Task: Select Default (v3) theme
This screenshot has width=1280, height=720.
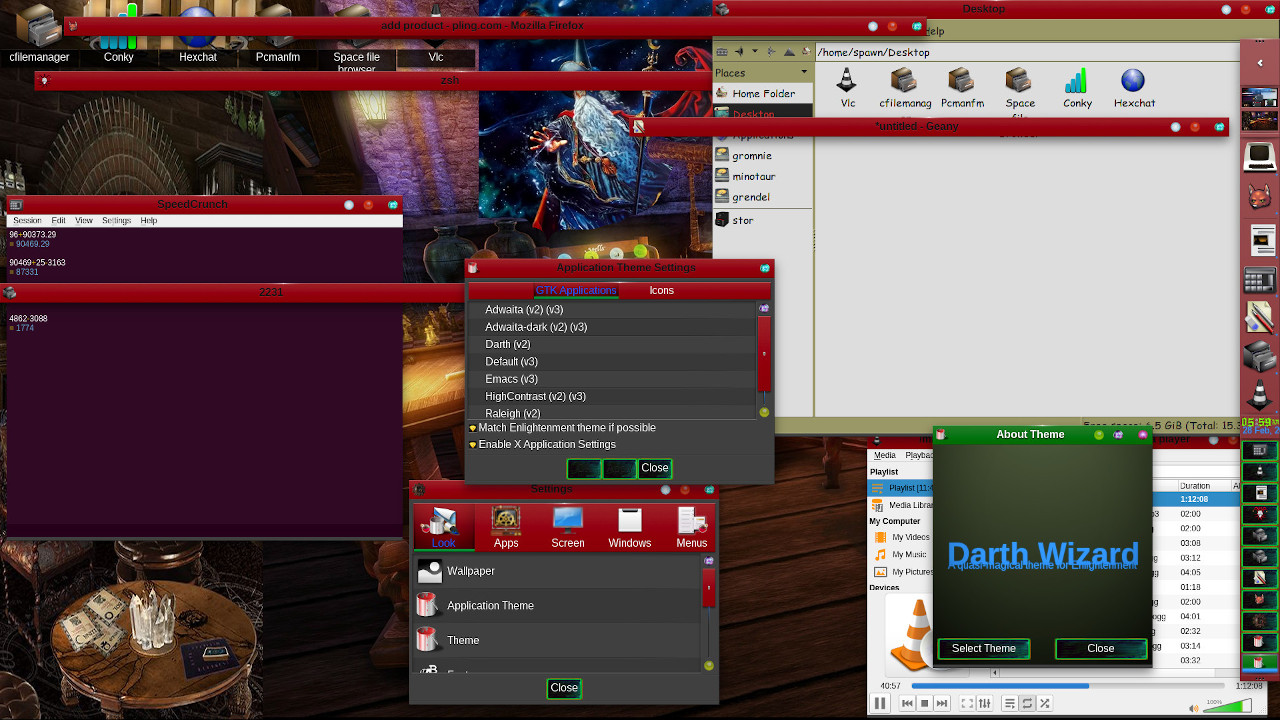Action: (612, 362)
